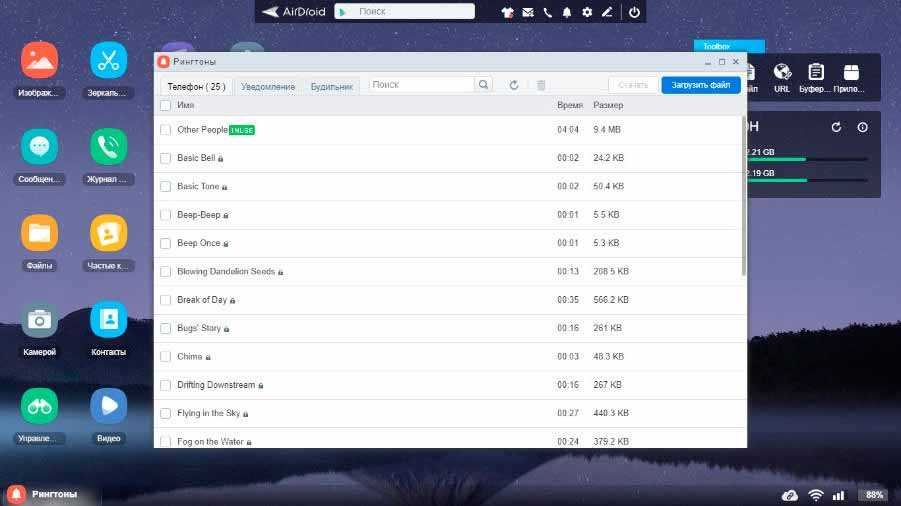This screenshot has width=901, height=506.
Task: Open the Files folder icon
Action: [x=40, y=233]
